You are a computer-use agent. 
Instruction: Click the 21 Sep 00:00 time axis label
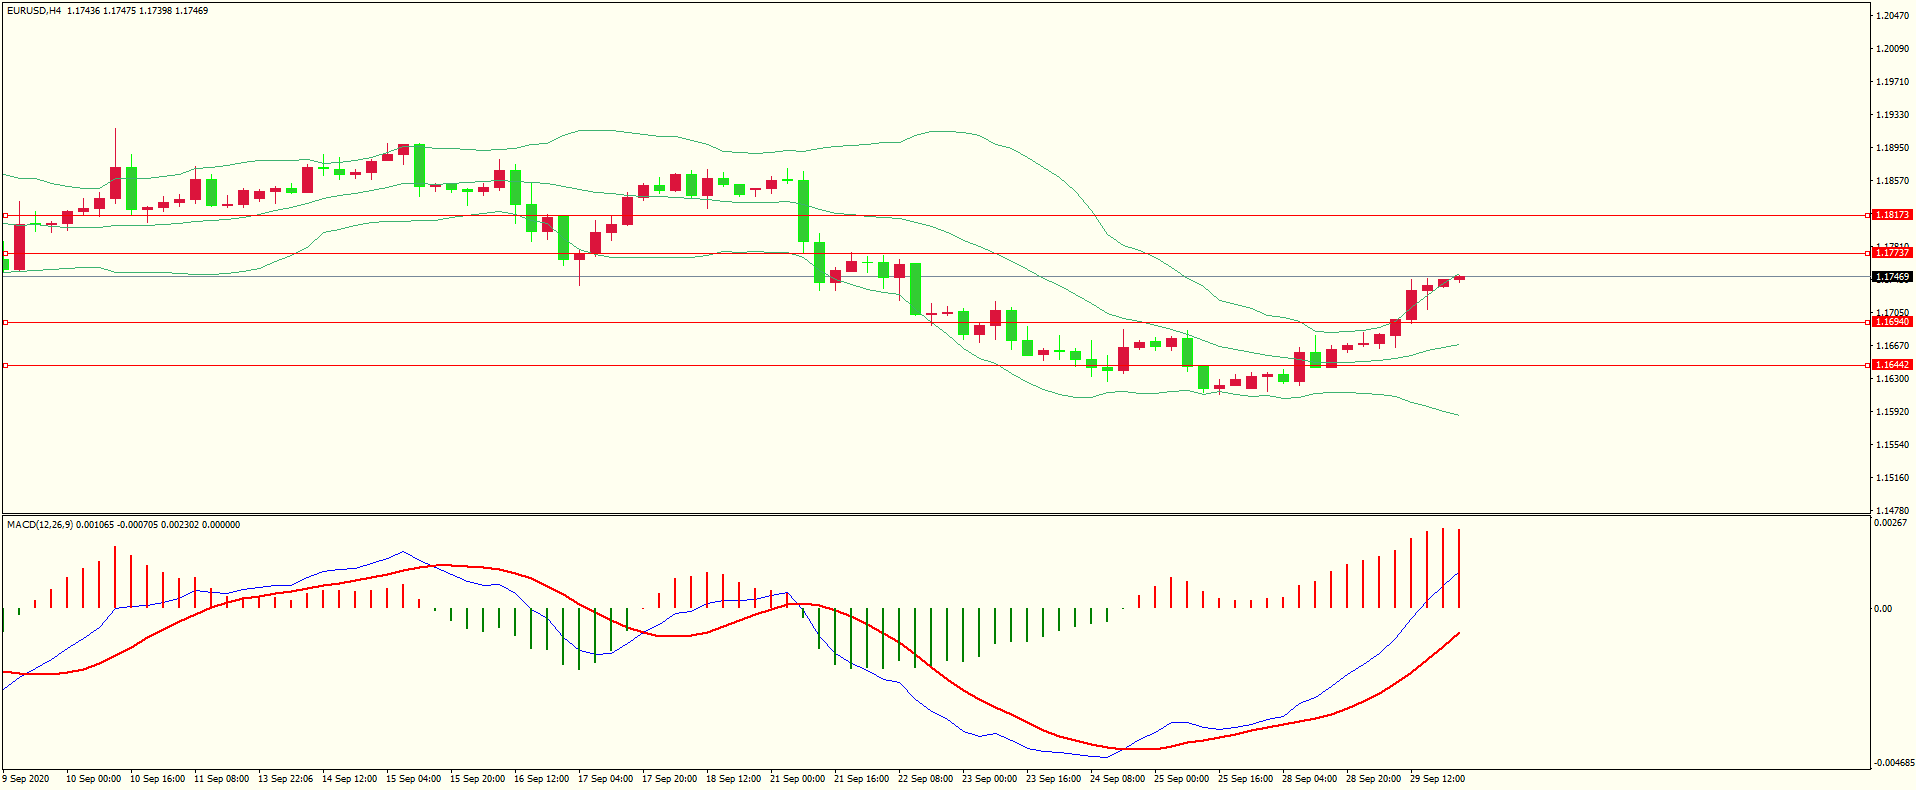click(x=797, y=779)
